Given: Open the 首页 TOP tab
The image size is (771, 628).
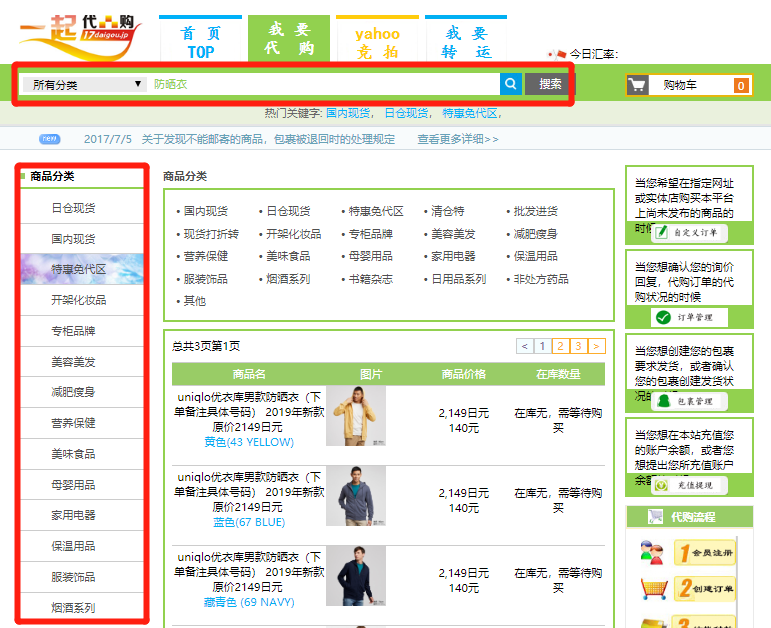Looking at the screenshot, I should point(201,39).
